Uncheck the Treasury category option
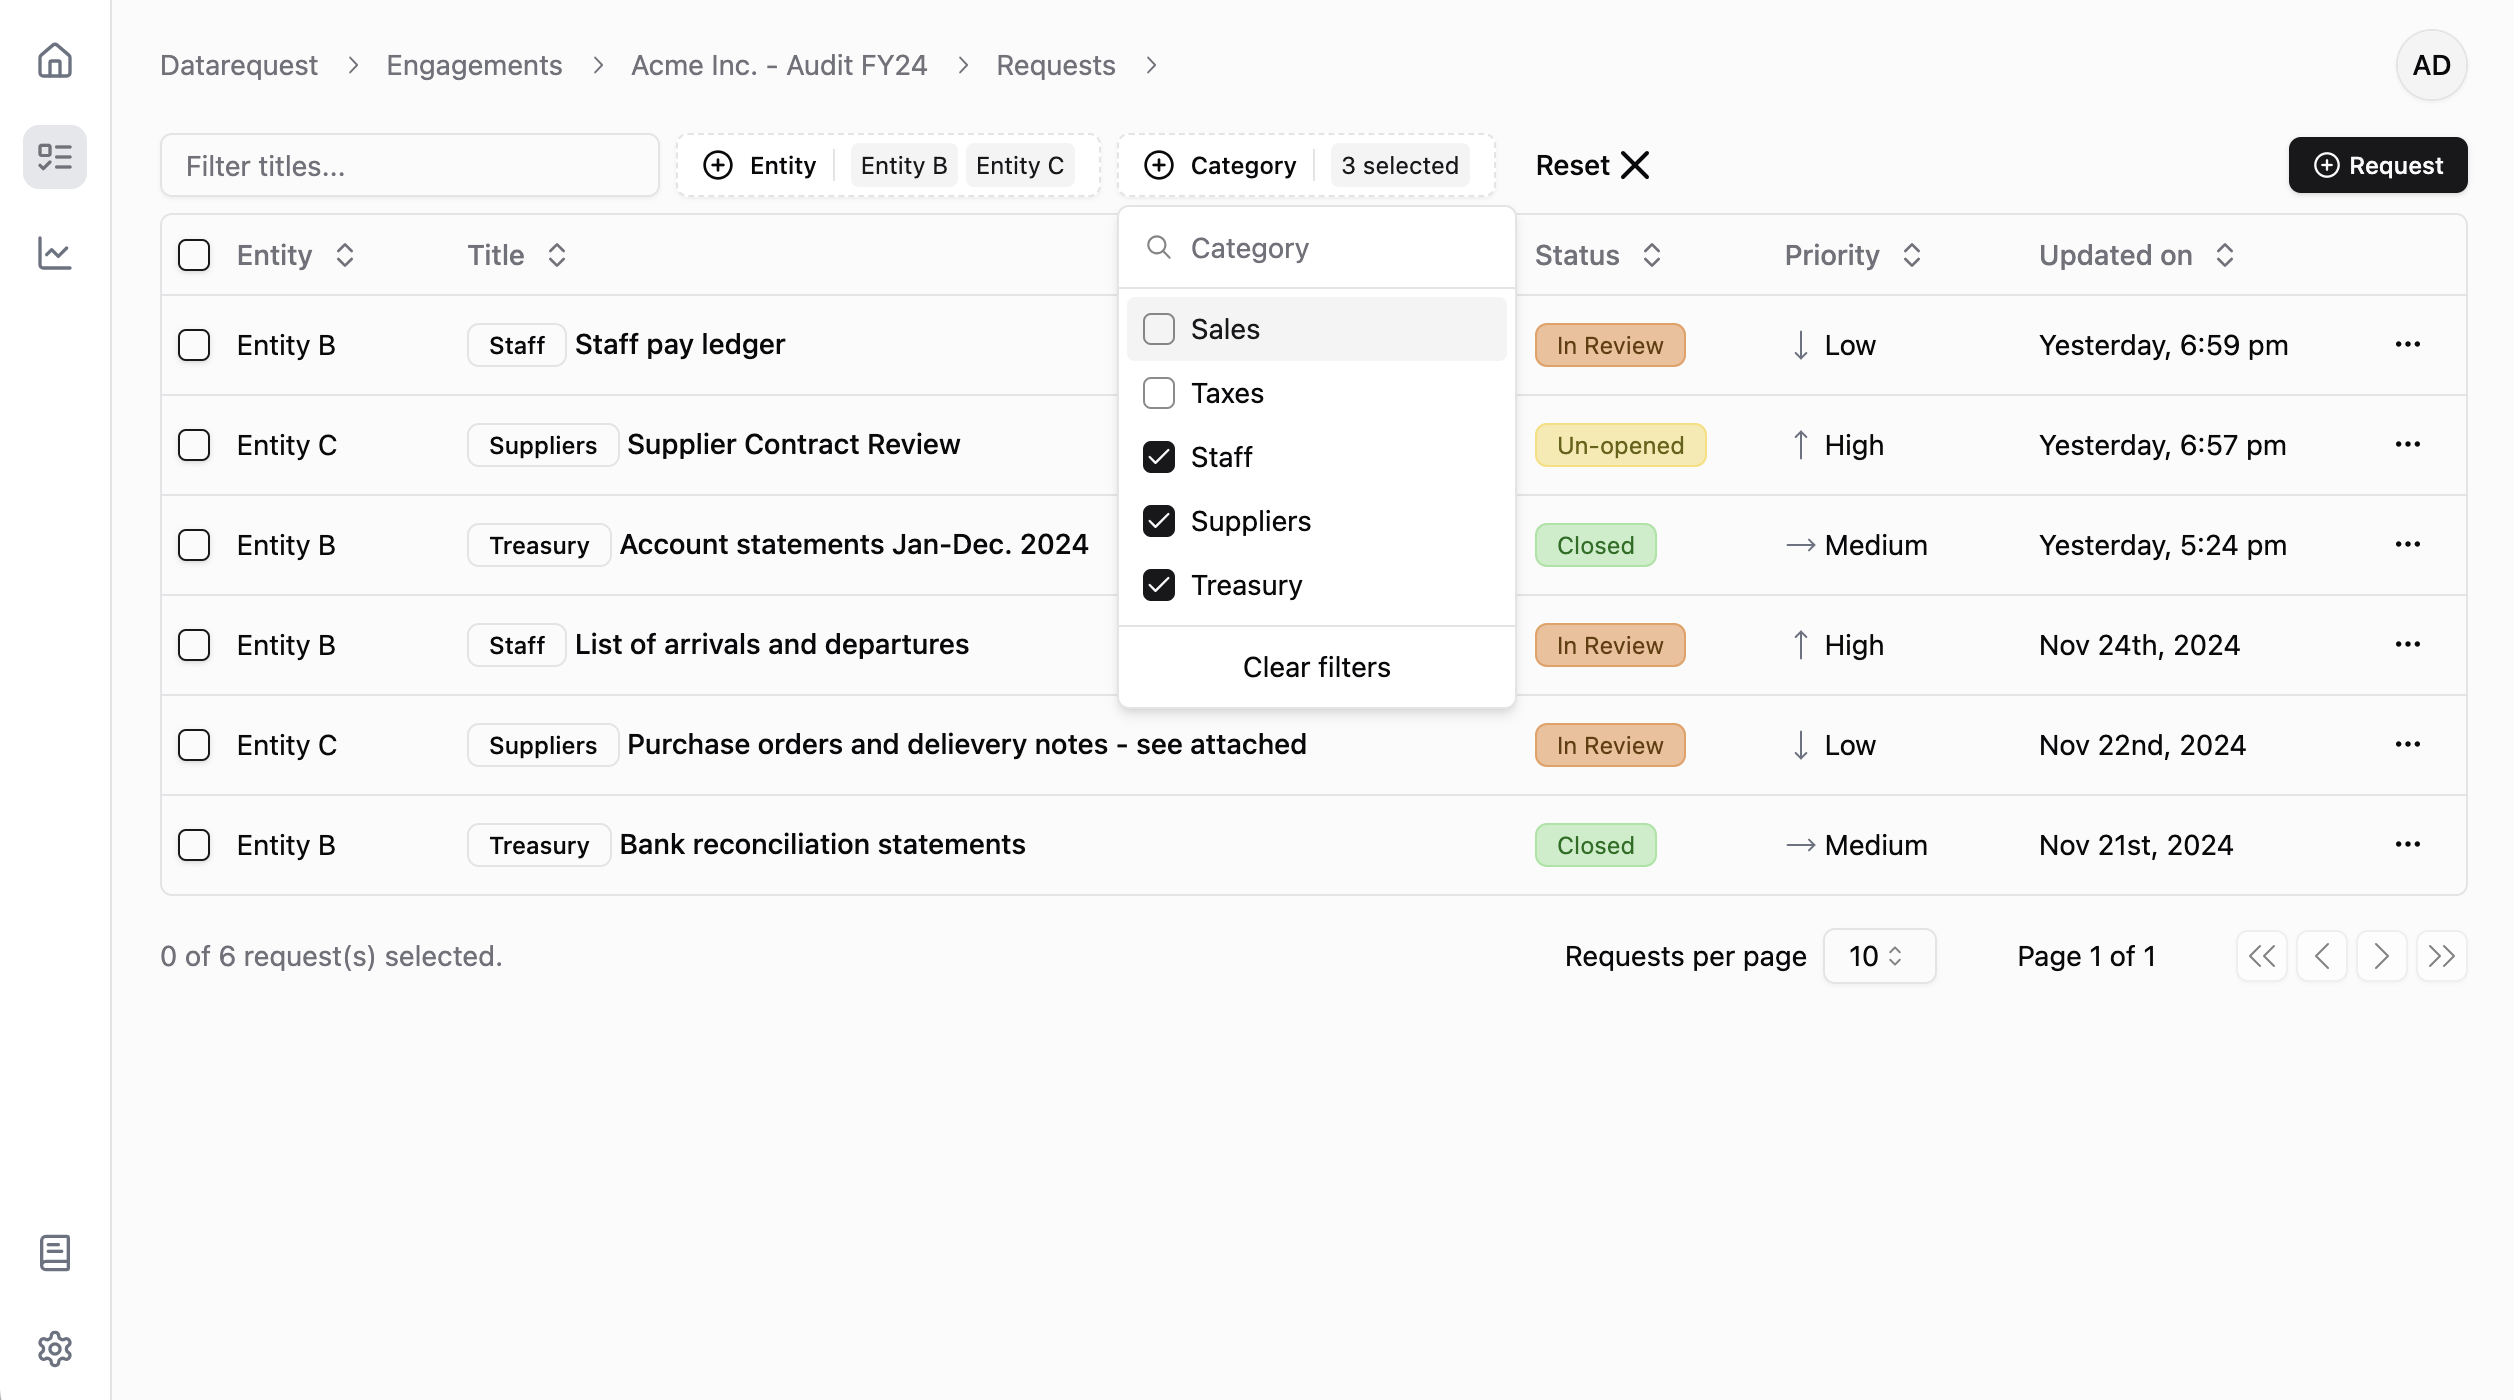Screen dimensions: 2514x1400 click(1159, 585)
